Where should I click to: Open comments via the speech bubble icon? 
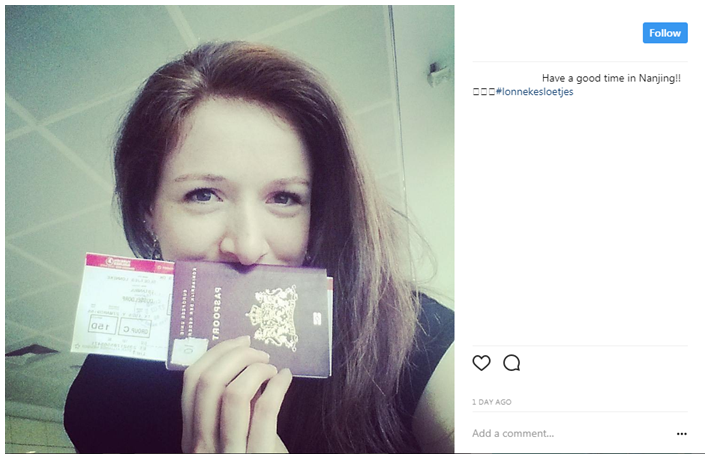512,363
